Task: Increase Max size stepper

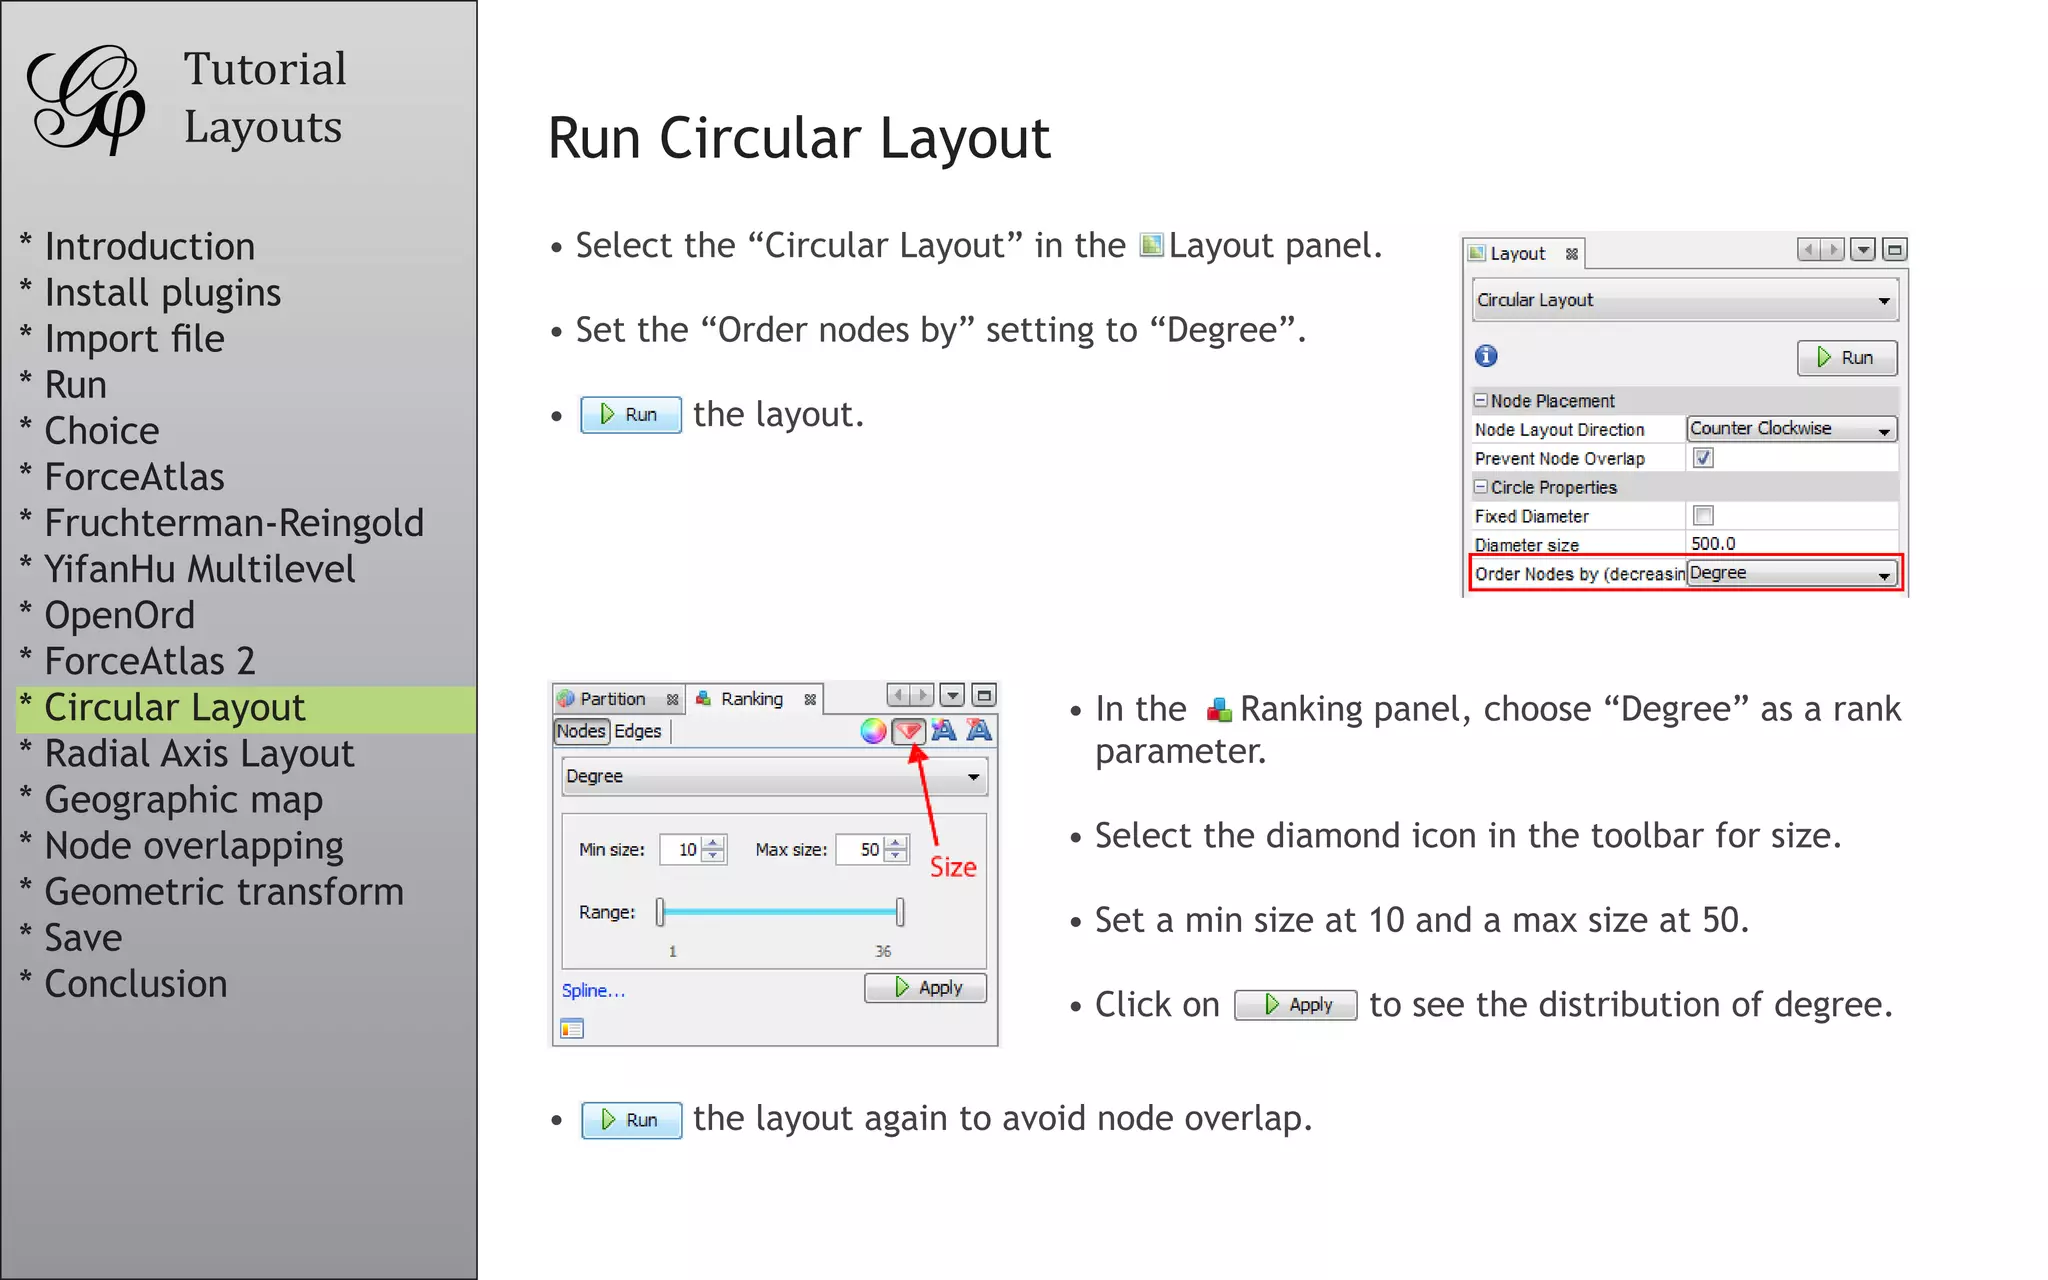Action: coord(896,843)
